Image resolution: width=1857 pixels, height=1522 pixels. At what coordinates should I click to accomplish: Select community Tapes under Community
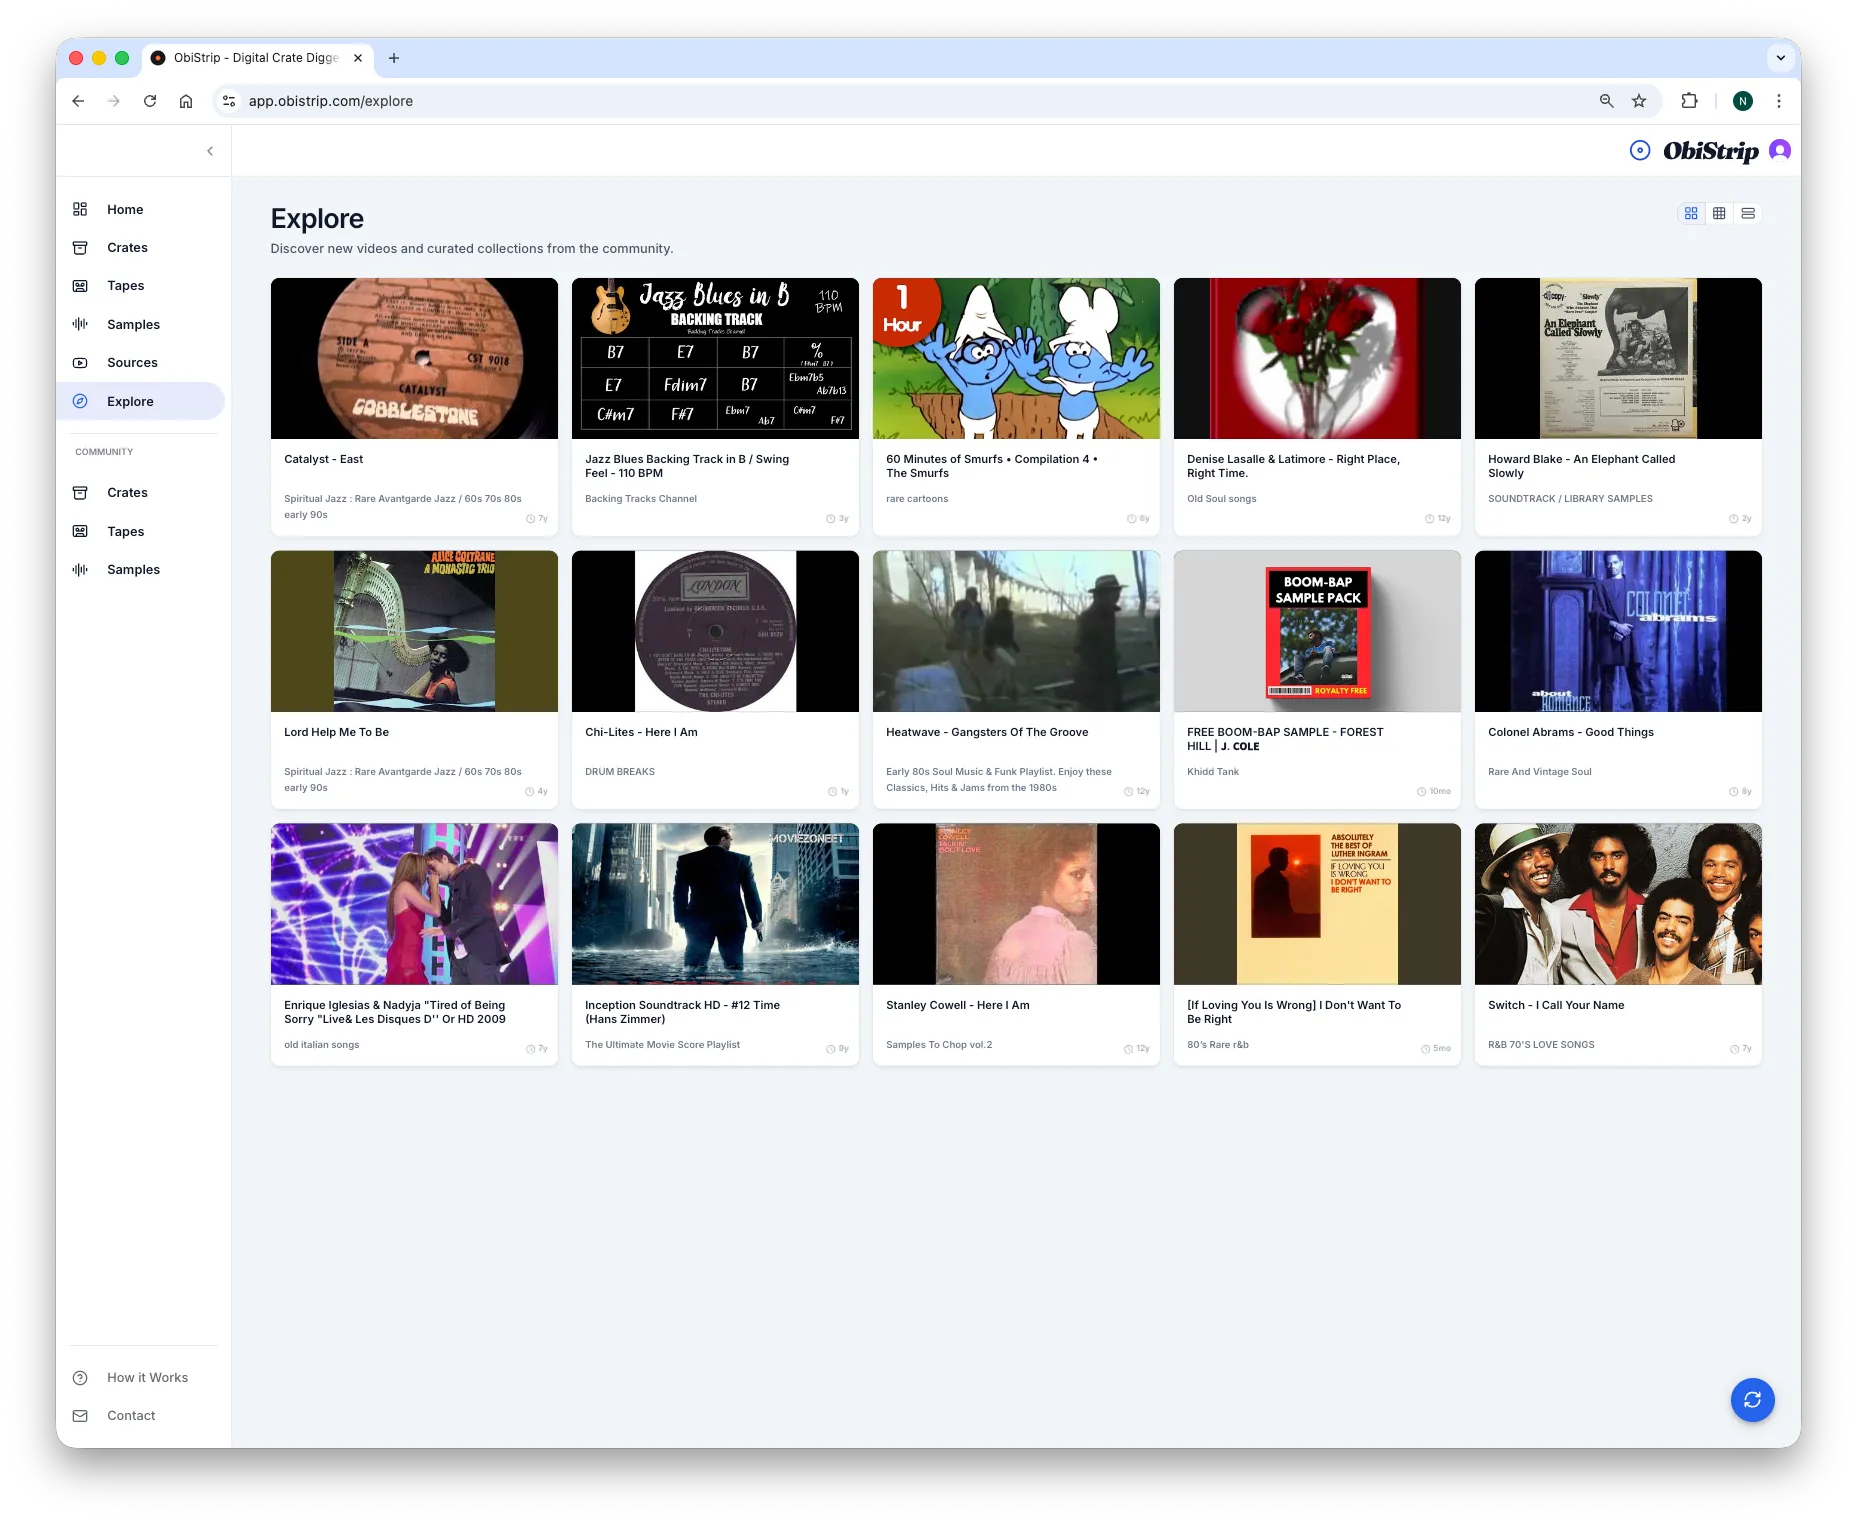pos(125,531)
